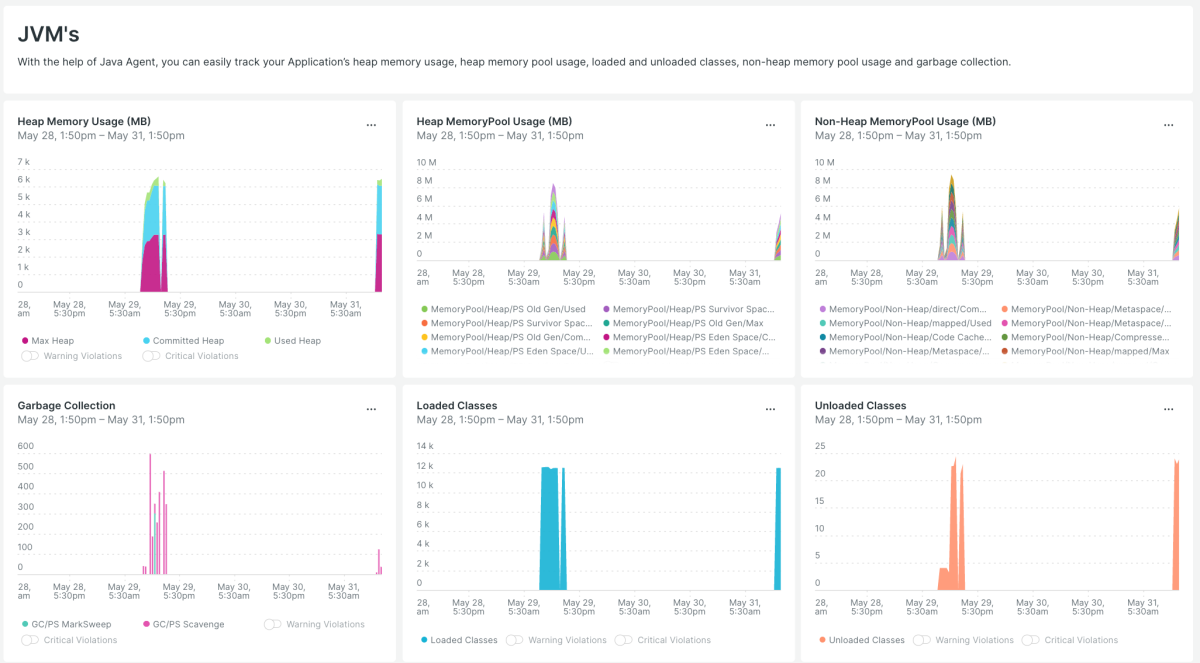Viewport: 1200px width, 663px height.
Task: Click the Max Heap legend dot
Action: 25,341
